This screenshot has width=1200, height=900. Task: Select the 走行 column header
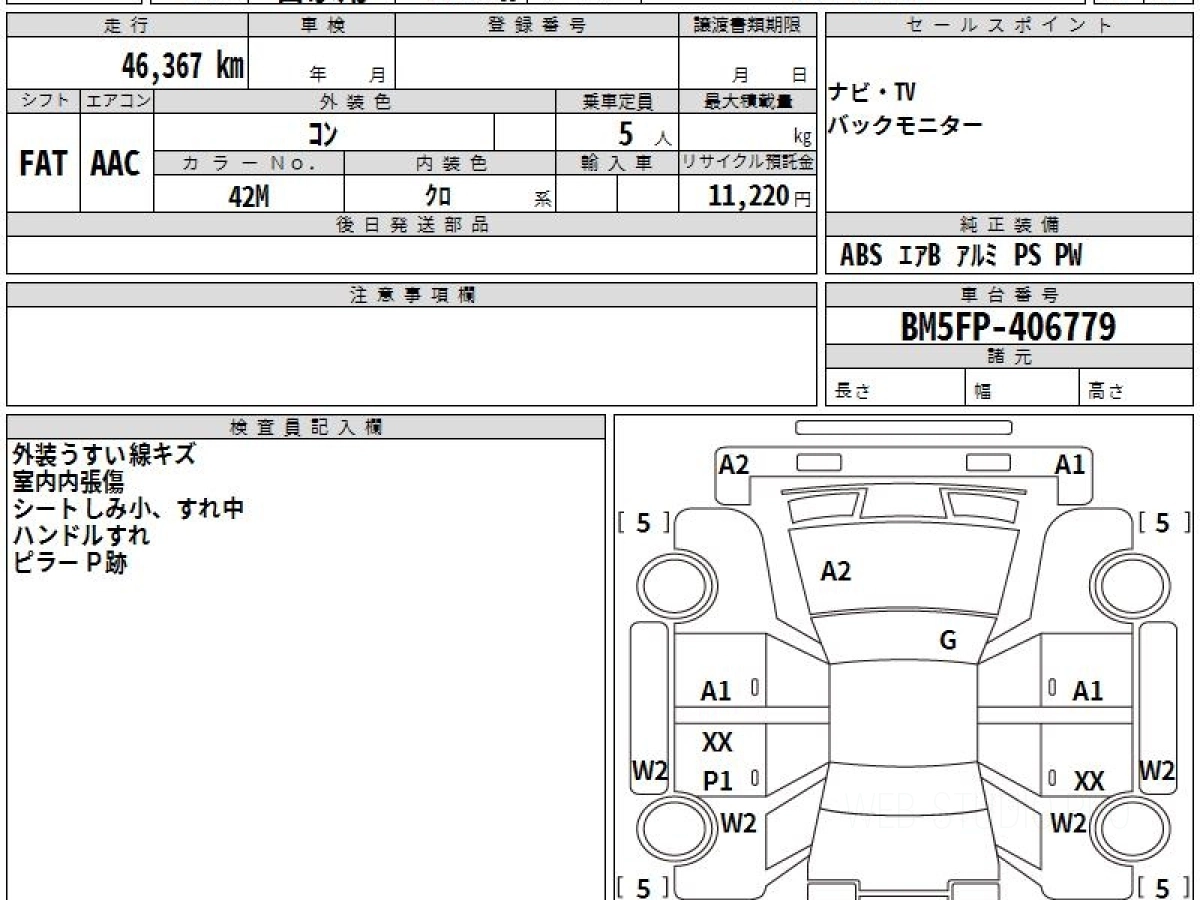tap(127, 26)
